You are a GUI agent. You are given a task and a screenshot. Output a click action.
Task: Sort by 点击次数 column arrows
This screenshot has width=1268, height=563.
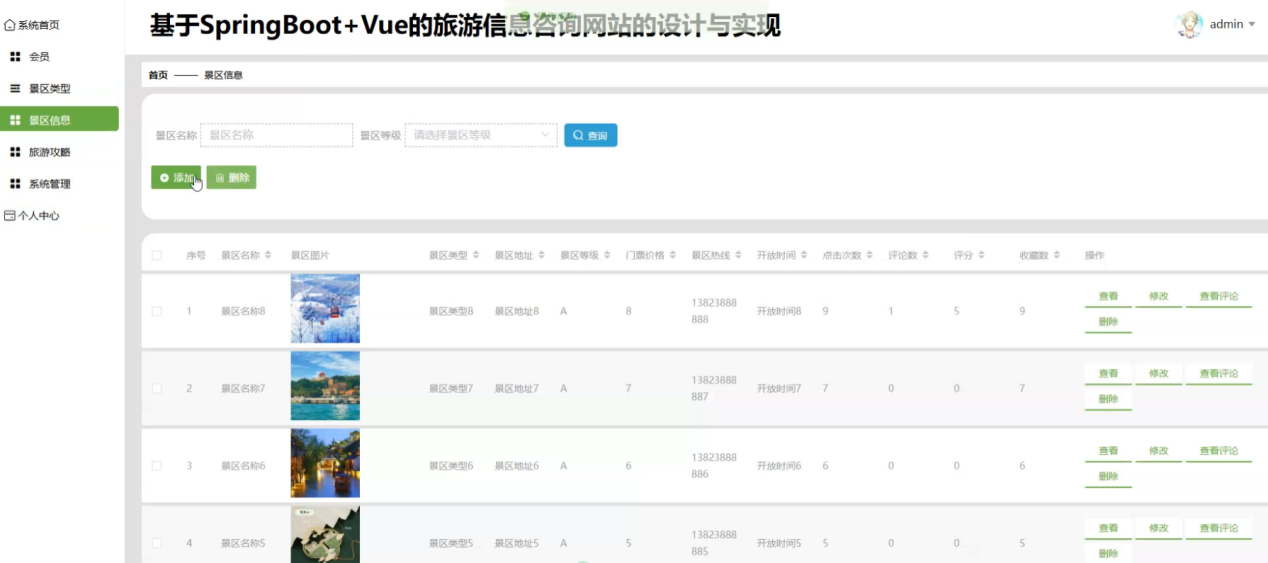[870, 255]
